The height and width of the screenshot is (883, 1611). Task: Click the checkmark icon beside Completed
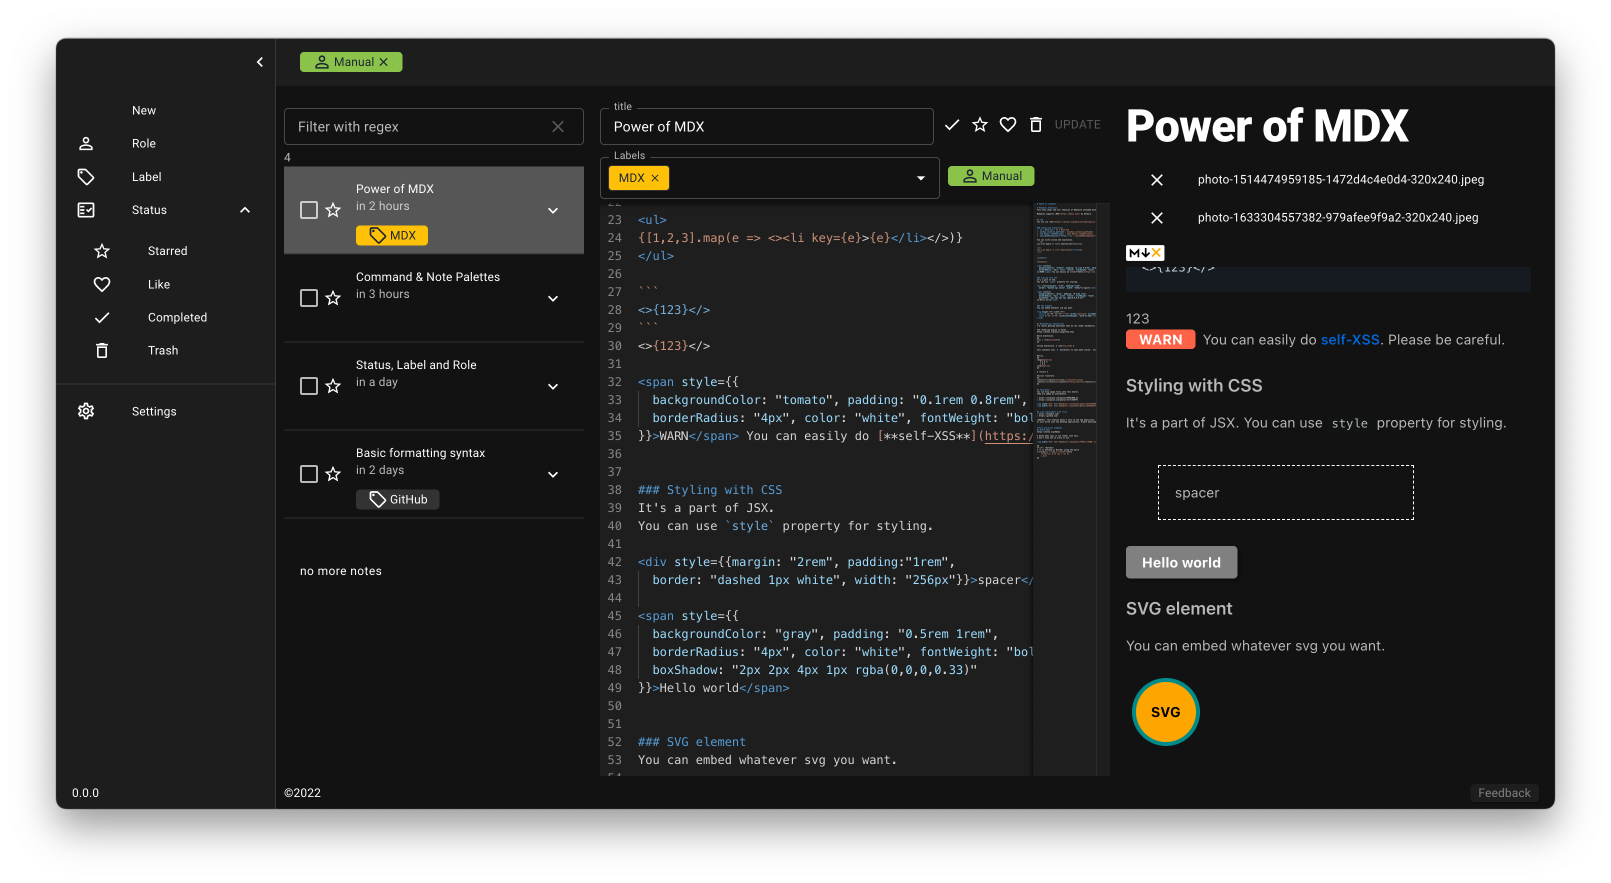(x=102, y=317)
